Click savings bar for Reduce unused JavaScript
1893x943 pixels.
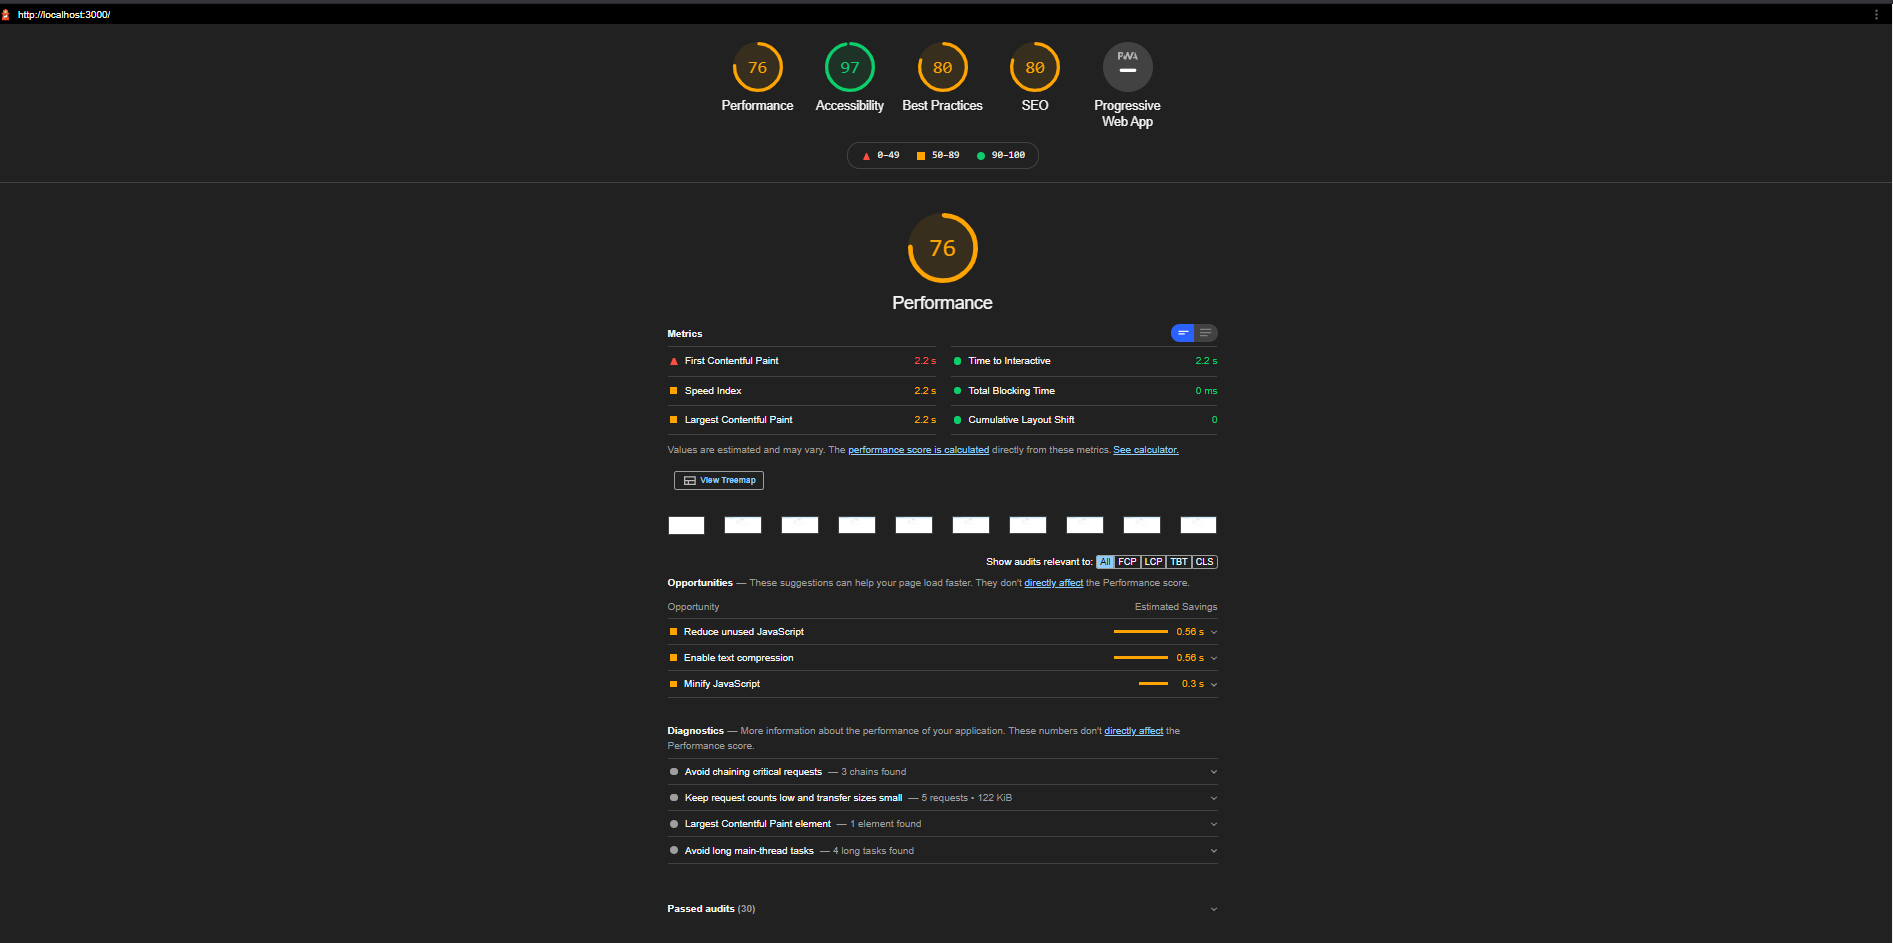pyautogui.click(x=1141, y=632)
